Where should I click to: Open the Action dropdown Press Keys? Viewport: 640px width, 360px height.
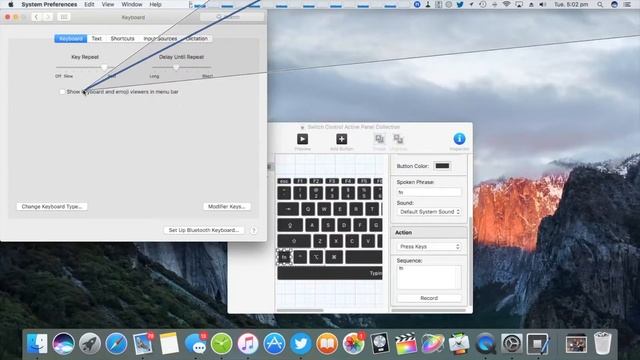point(429,247)
